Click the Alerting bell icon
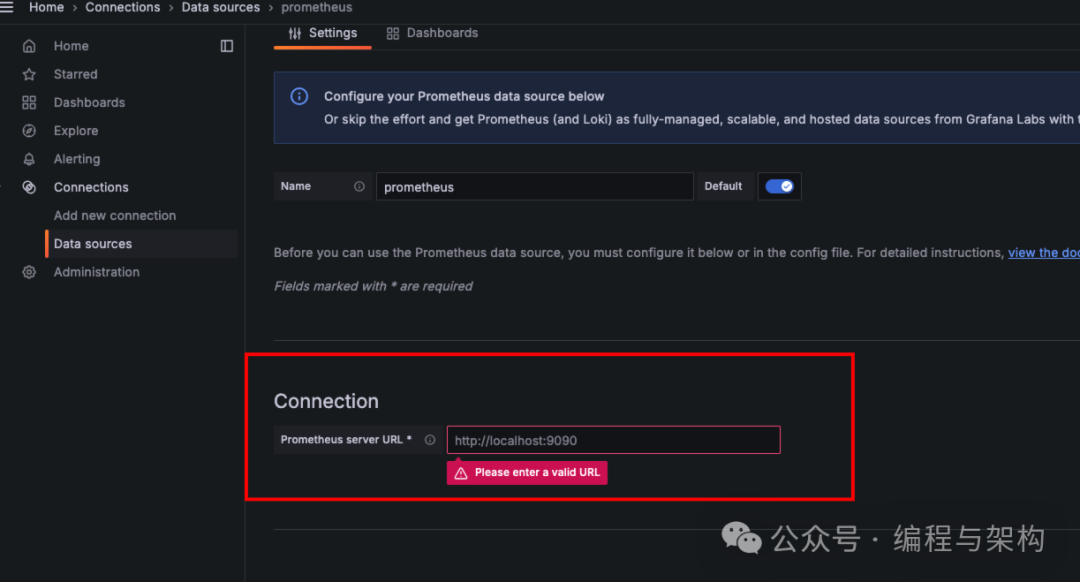Screen dimensions: 1080x582 29,159
